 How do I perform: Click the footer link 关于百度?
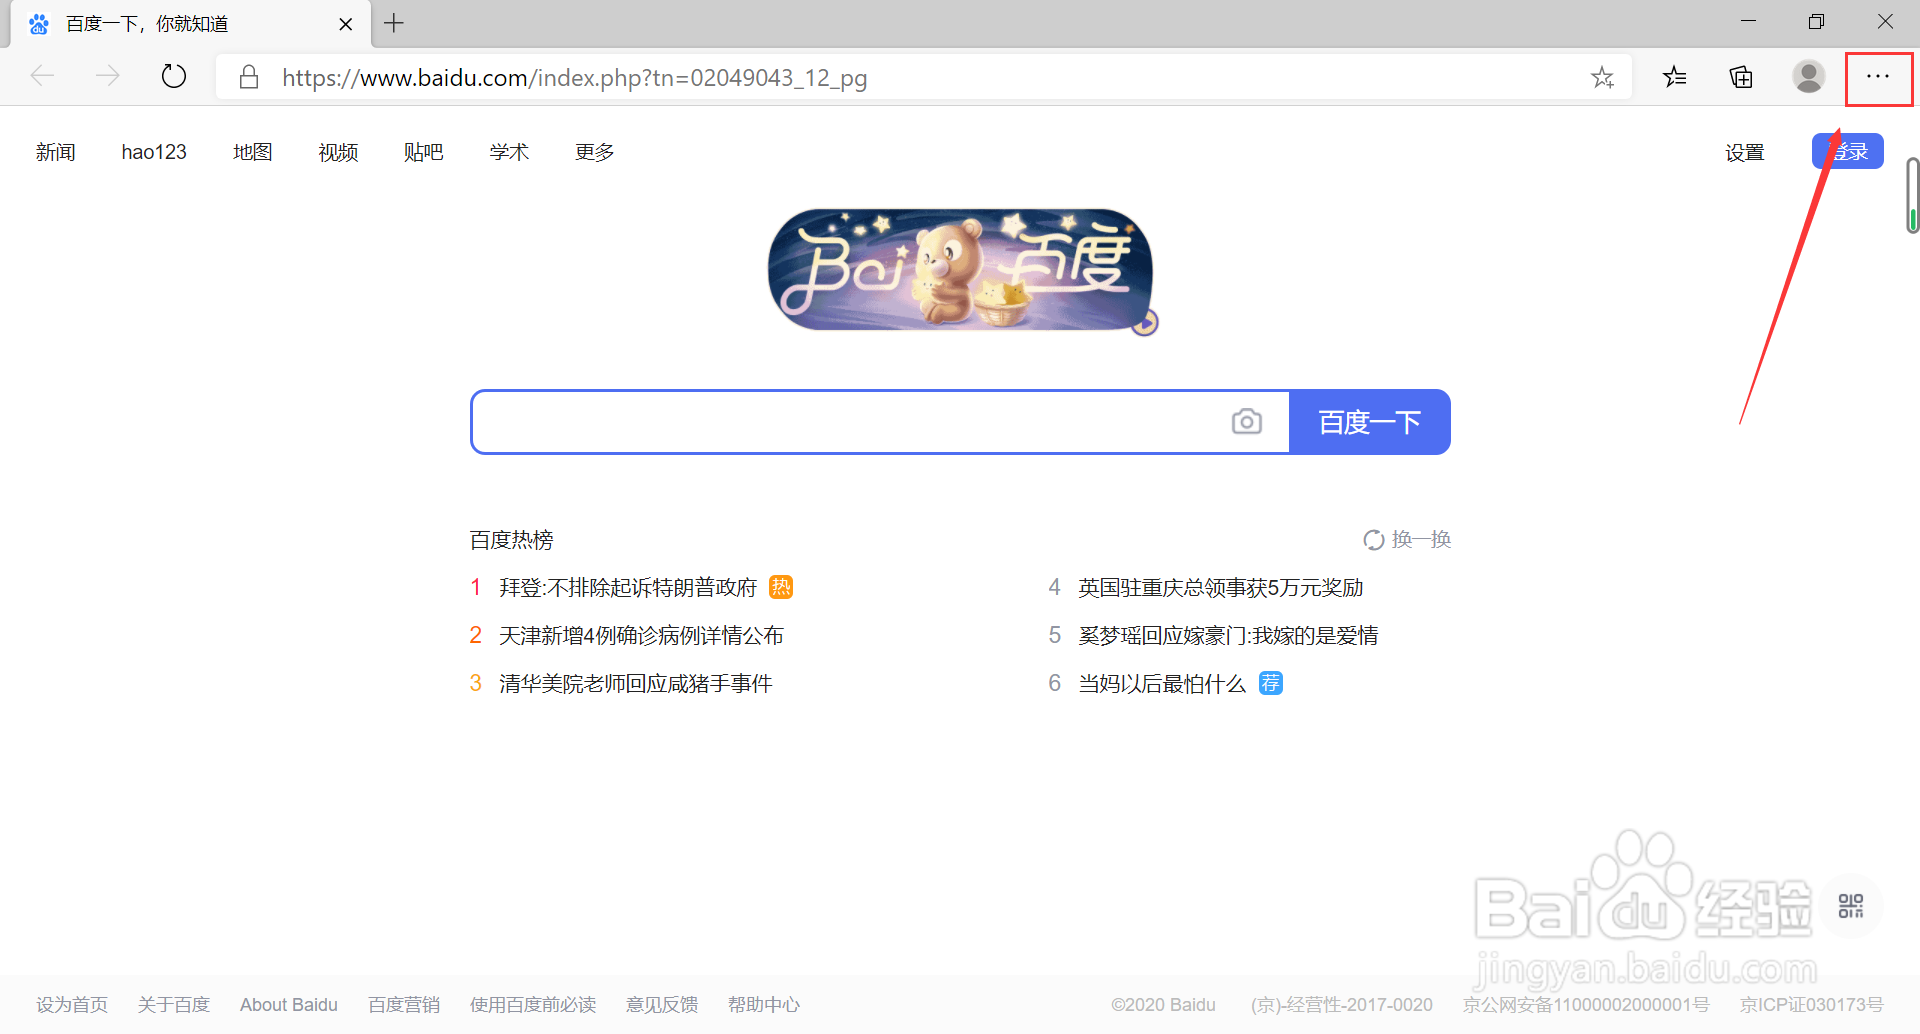point(174,1005)
